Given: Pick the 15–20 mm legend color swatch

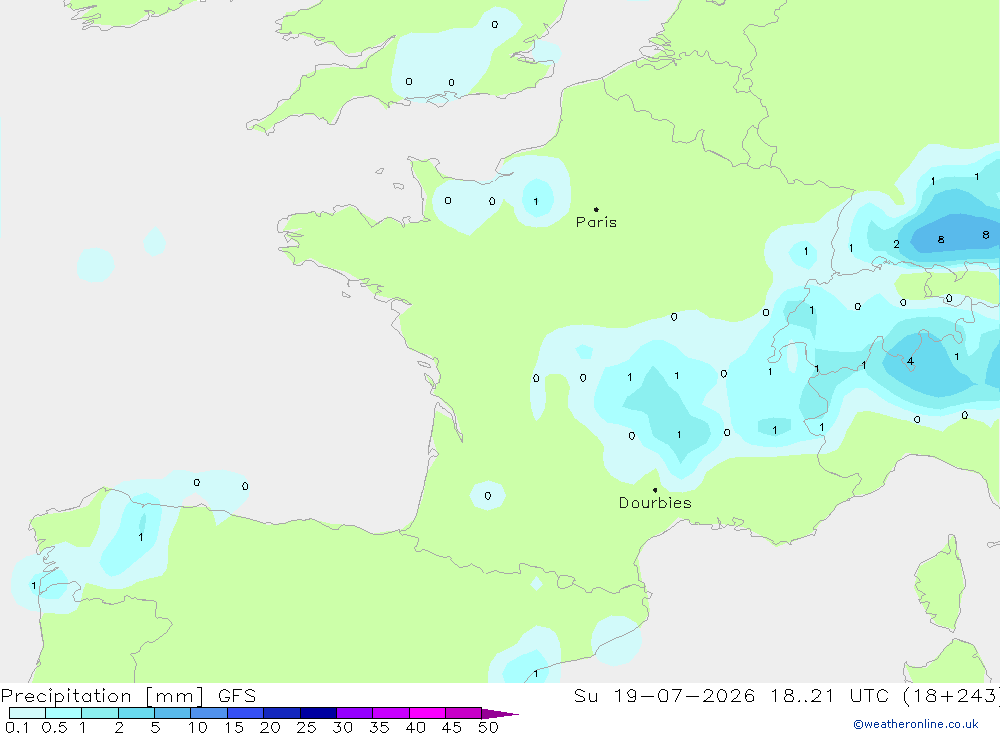Looking at the screenshot, I should point(246,713).
